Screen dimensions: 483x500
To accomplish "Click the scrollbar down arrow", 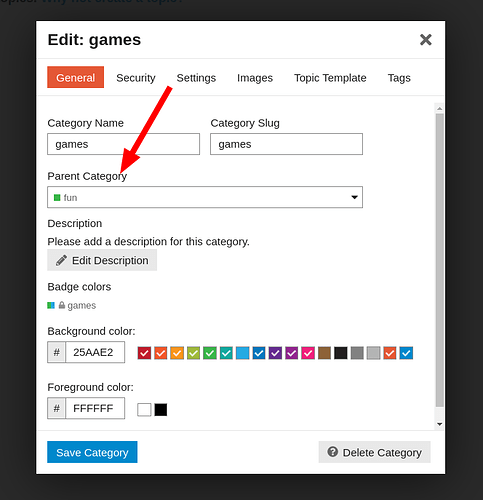I will coord(439,424).
